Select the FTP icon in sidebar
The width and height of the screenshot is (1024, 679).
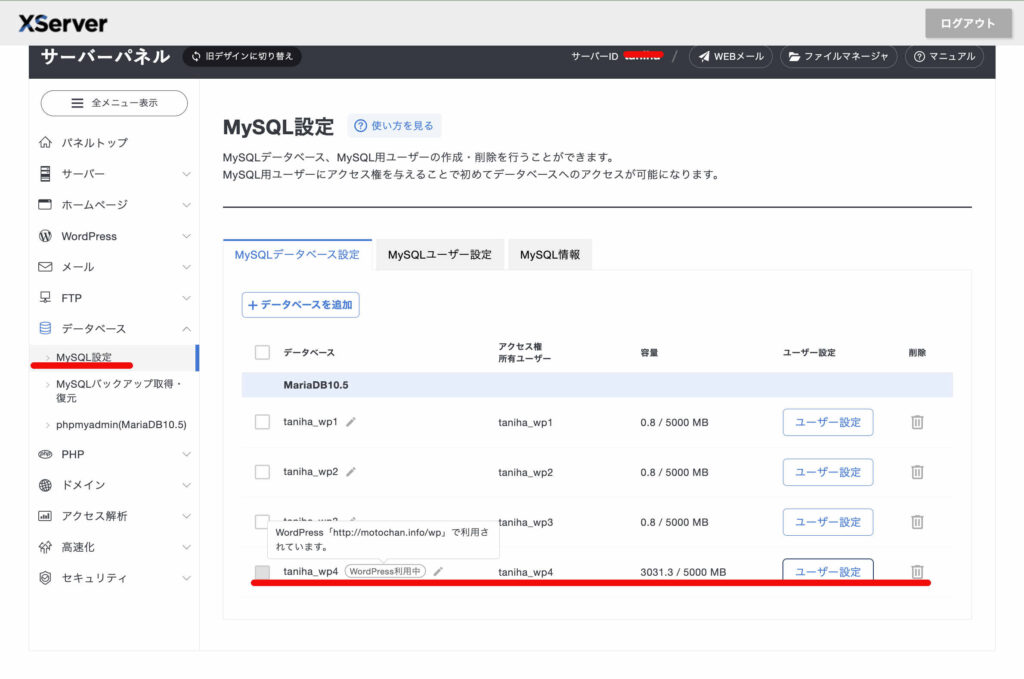click(45, 298)
